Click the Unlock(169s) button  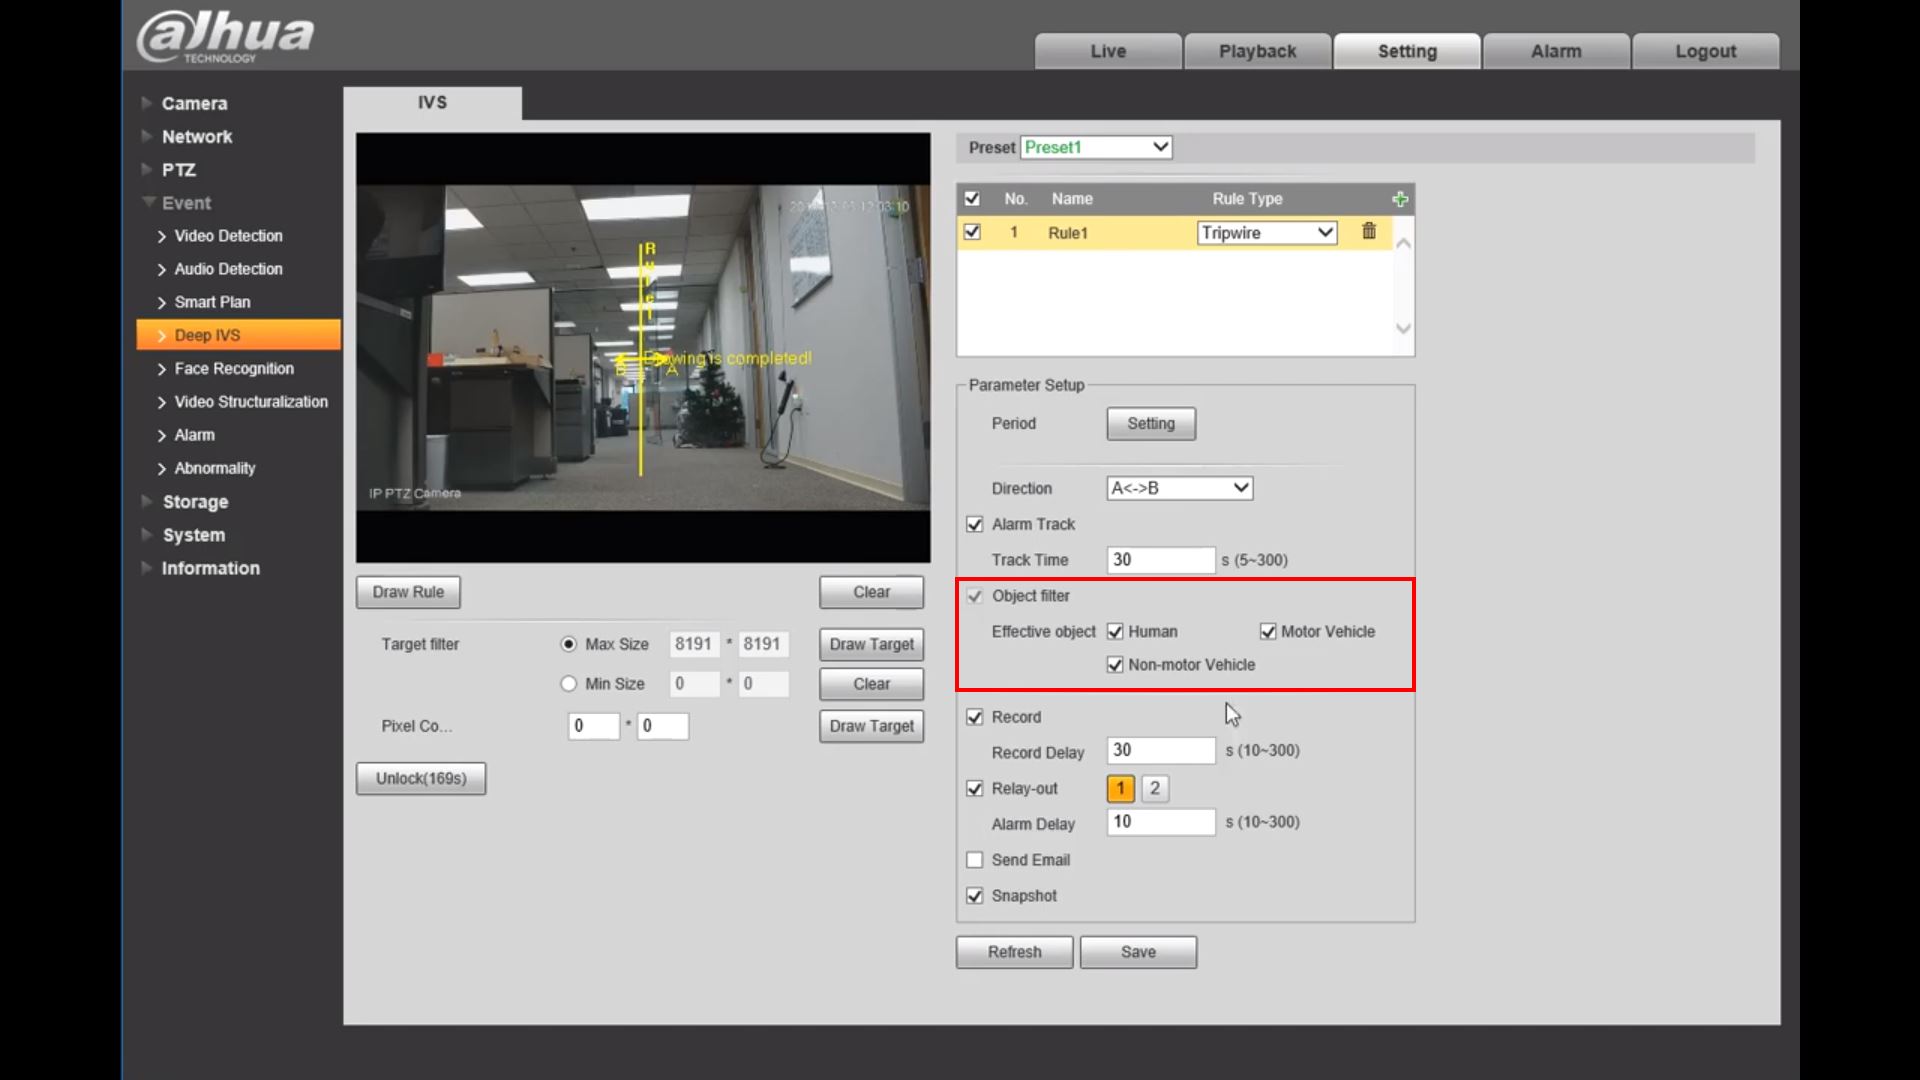[420, 778]
